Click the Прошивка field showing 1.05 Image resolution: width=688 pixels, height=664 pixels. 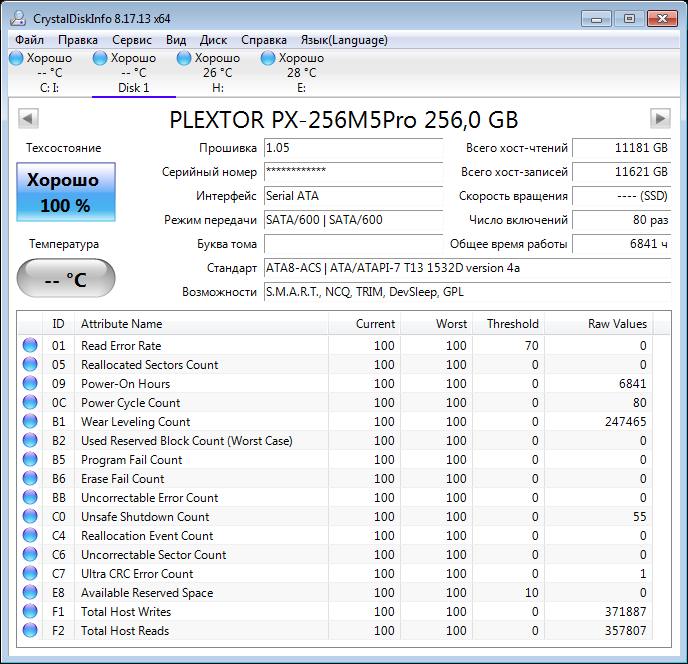[354, 148]
